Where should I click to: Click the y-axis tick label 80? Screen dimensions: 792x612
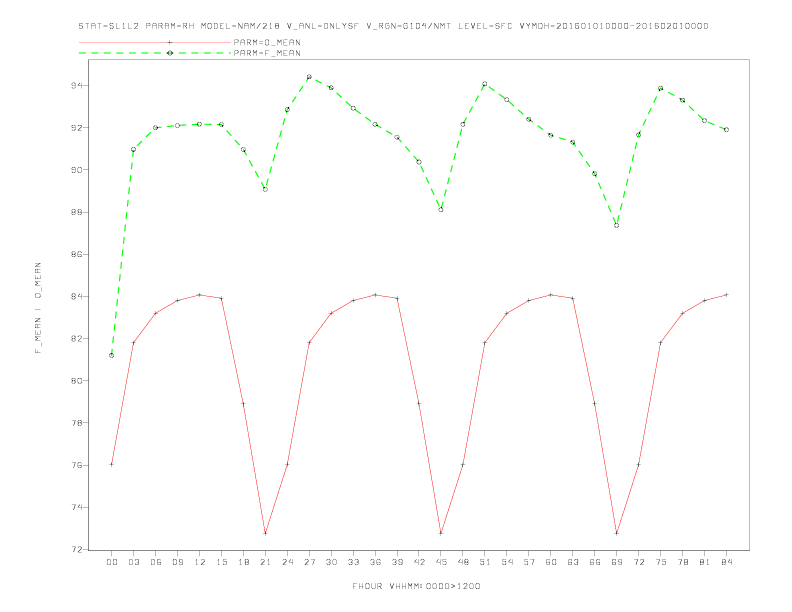click(77, 381)
